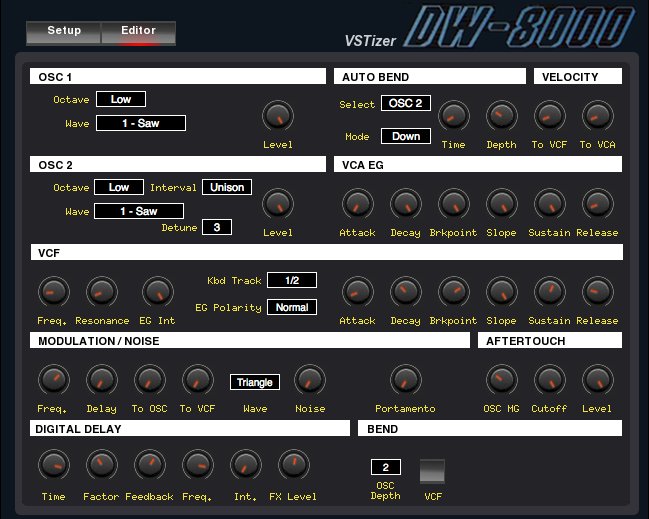Click the VCA EG Slope knob

[502, 204]
